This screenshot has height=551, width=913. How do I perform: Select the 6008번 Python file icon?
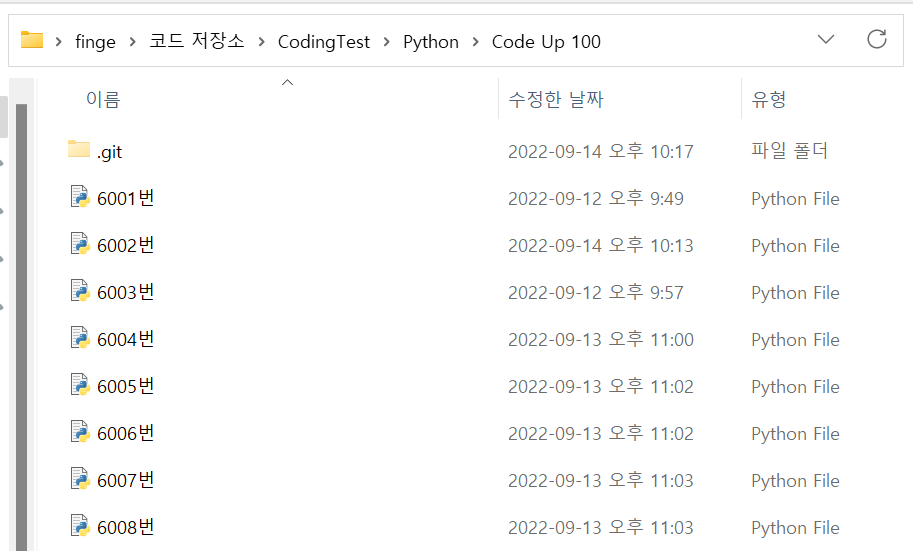tap(80, 525)
